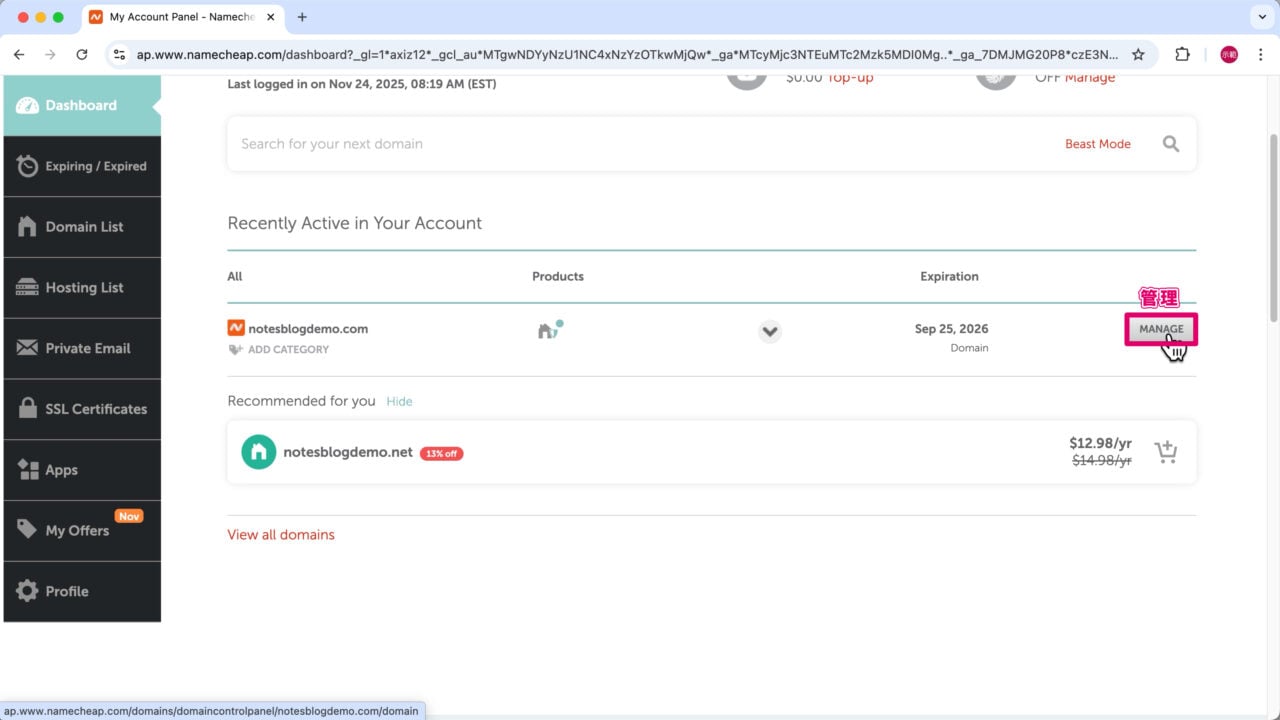
Task: Expand the products chevron for notesblogdemo.com
Action: [770, 331]
